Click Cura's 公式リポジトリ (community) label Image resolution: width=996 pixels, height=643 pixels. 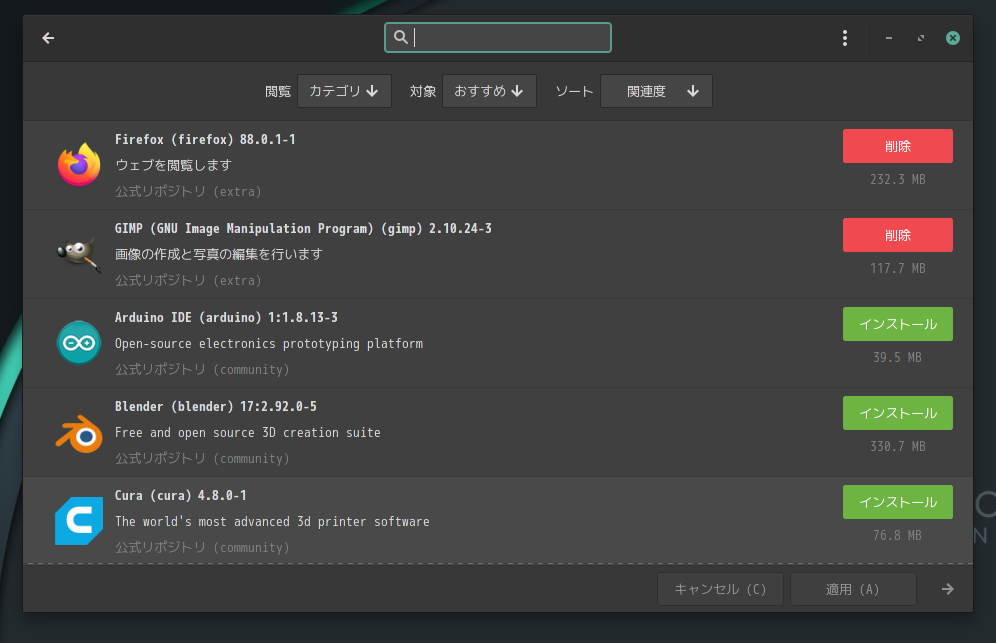coord(202,547)
